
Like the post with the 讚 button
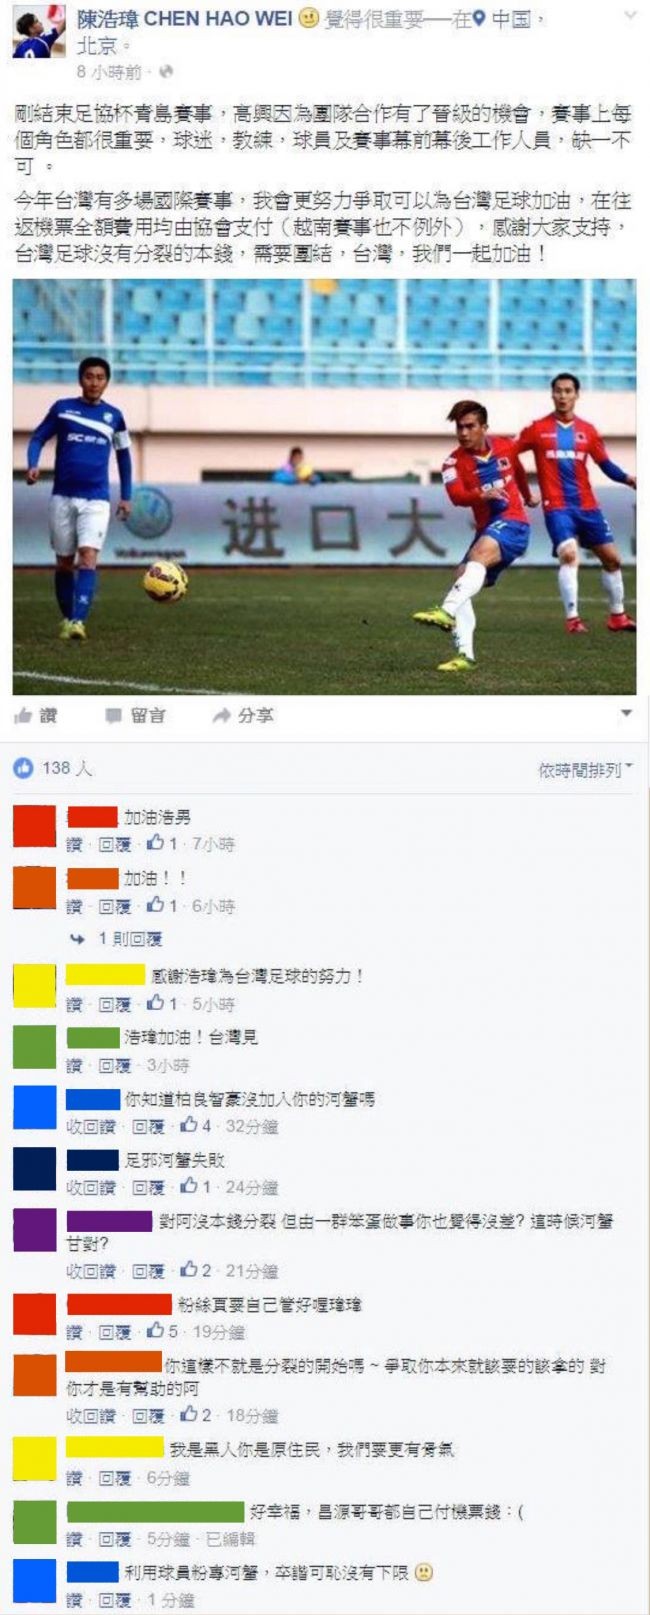tap(36, 715)
